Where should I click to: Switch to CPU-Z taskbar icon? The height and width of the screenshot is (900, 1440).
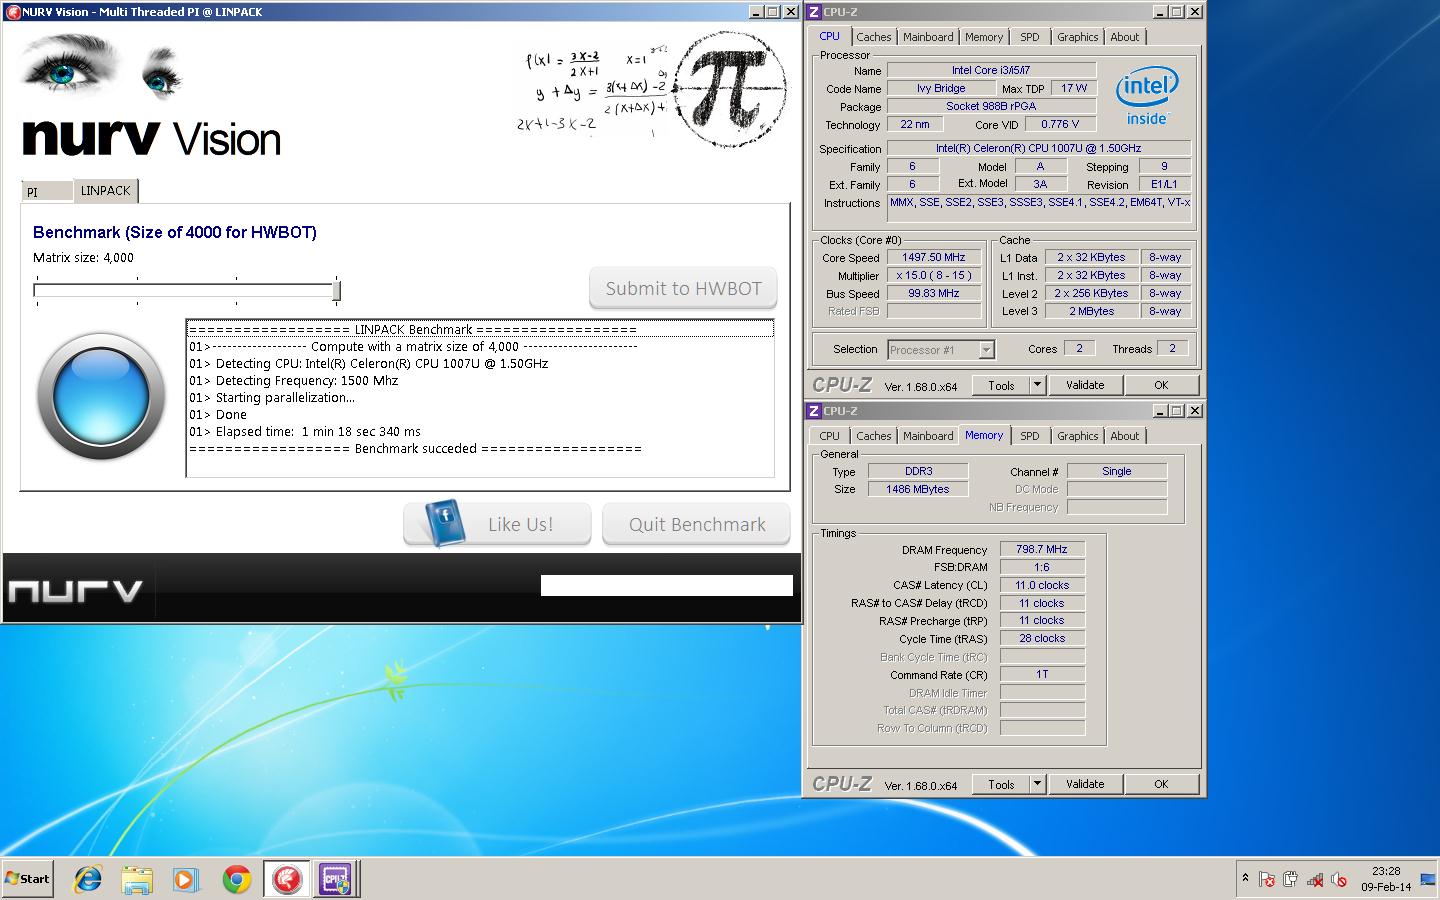click(x=334, y=879)
